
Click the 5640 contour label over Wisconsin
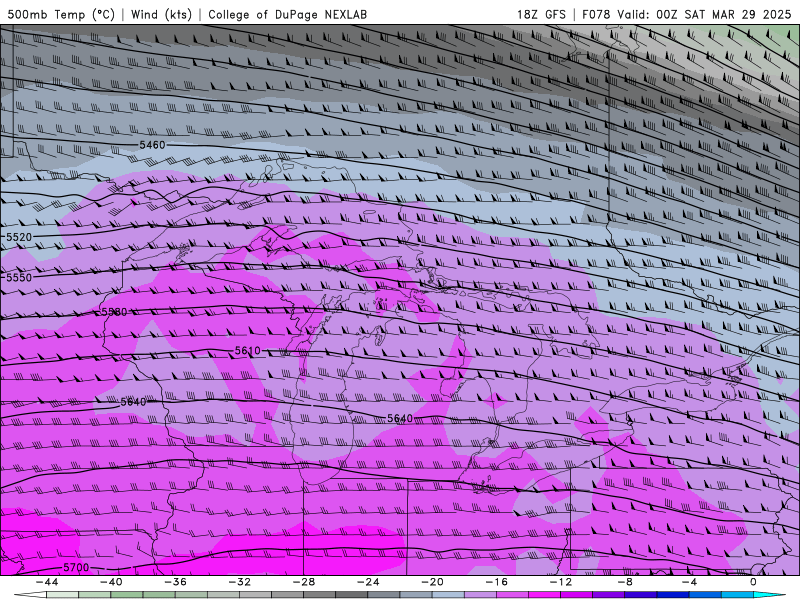(133, 402)
